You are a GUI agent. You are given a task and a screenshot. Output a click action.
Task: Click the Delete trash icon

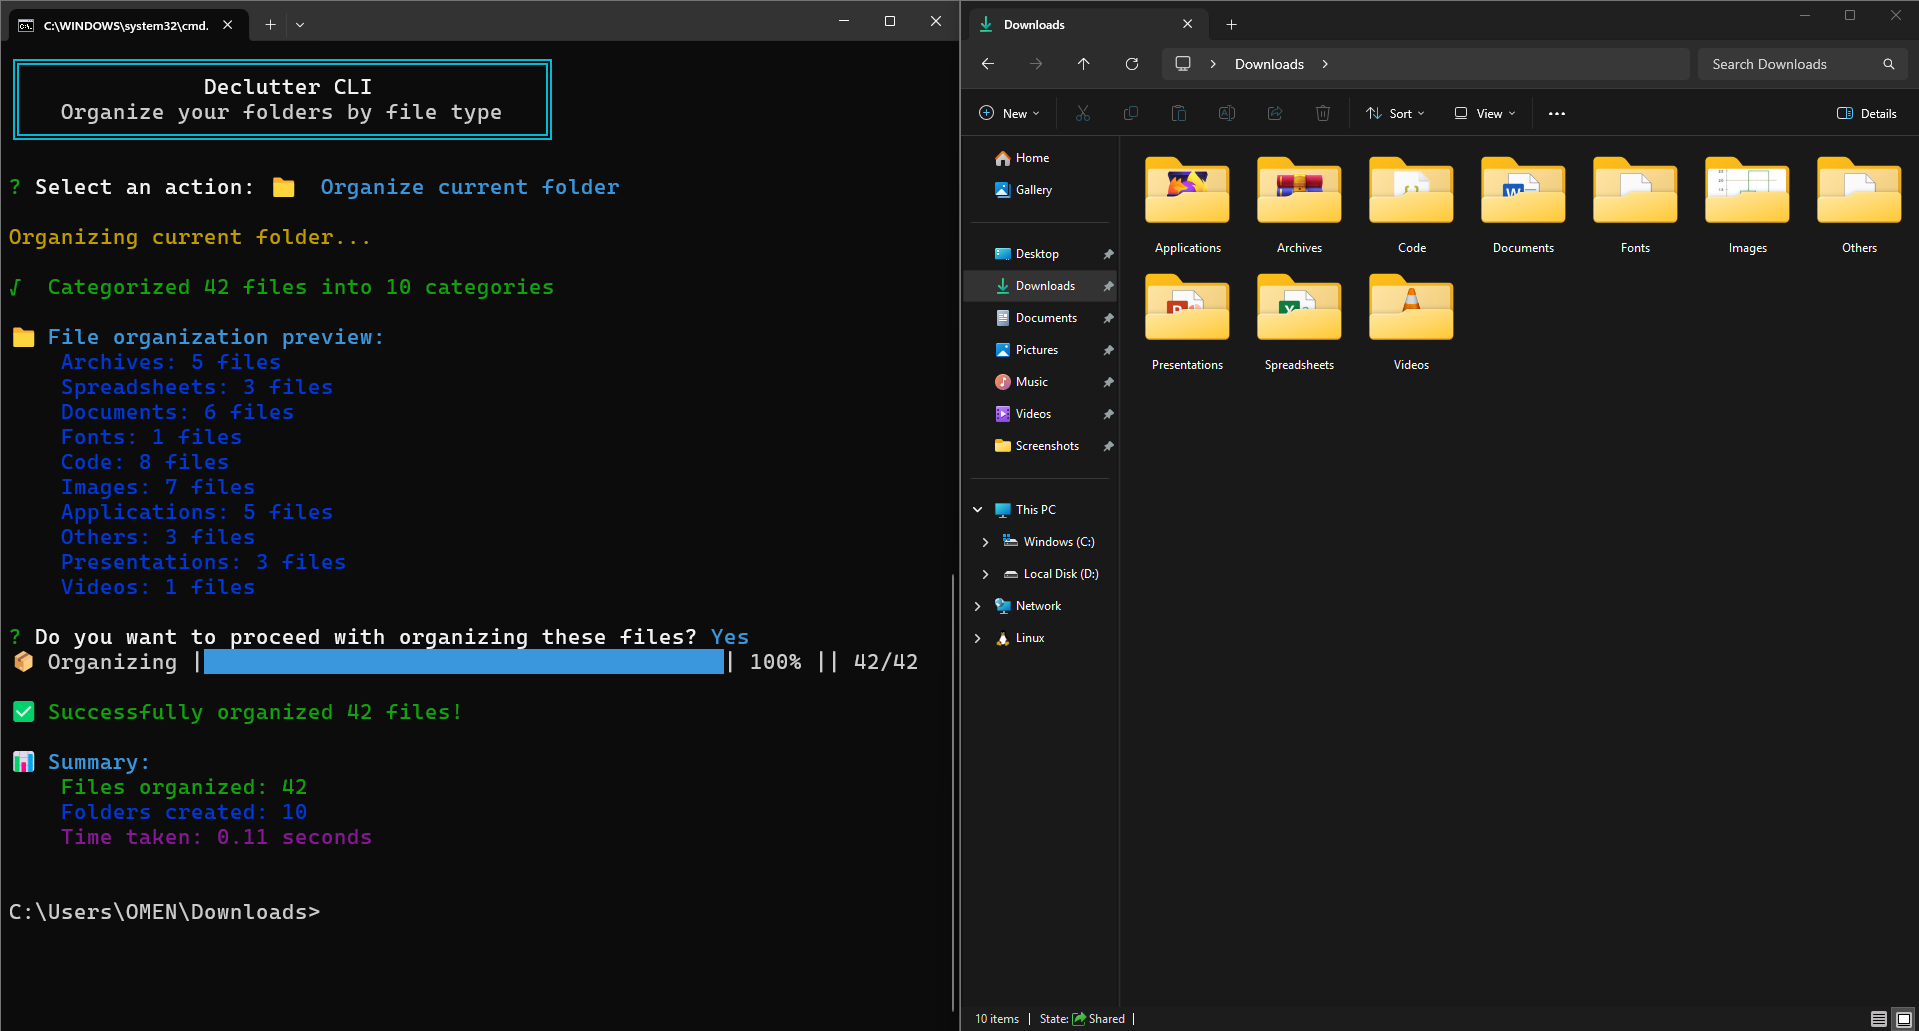[x=1323, y=113]
